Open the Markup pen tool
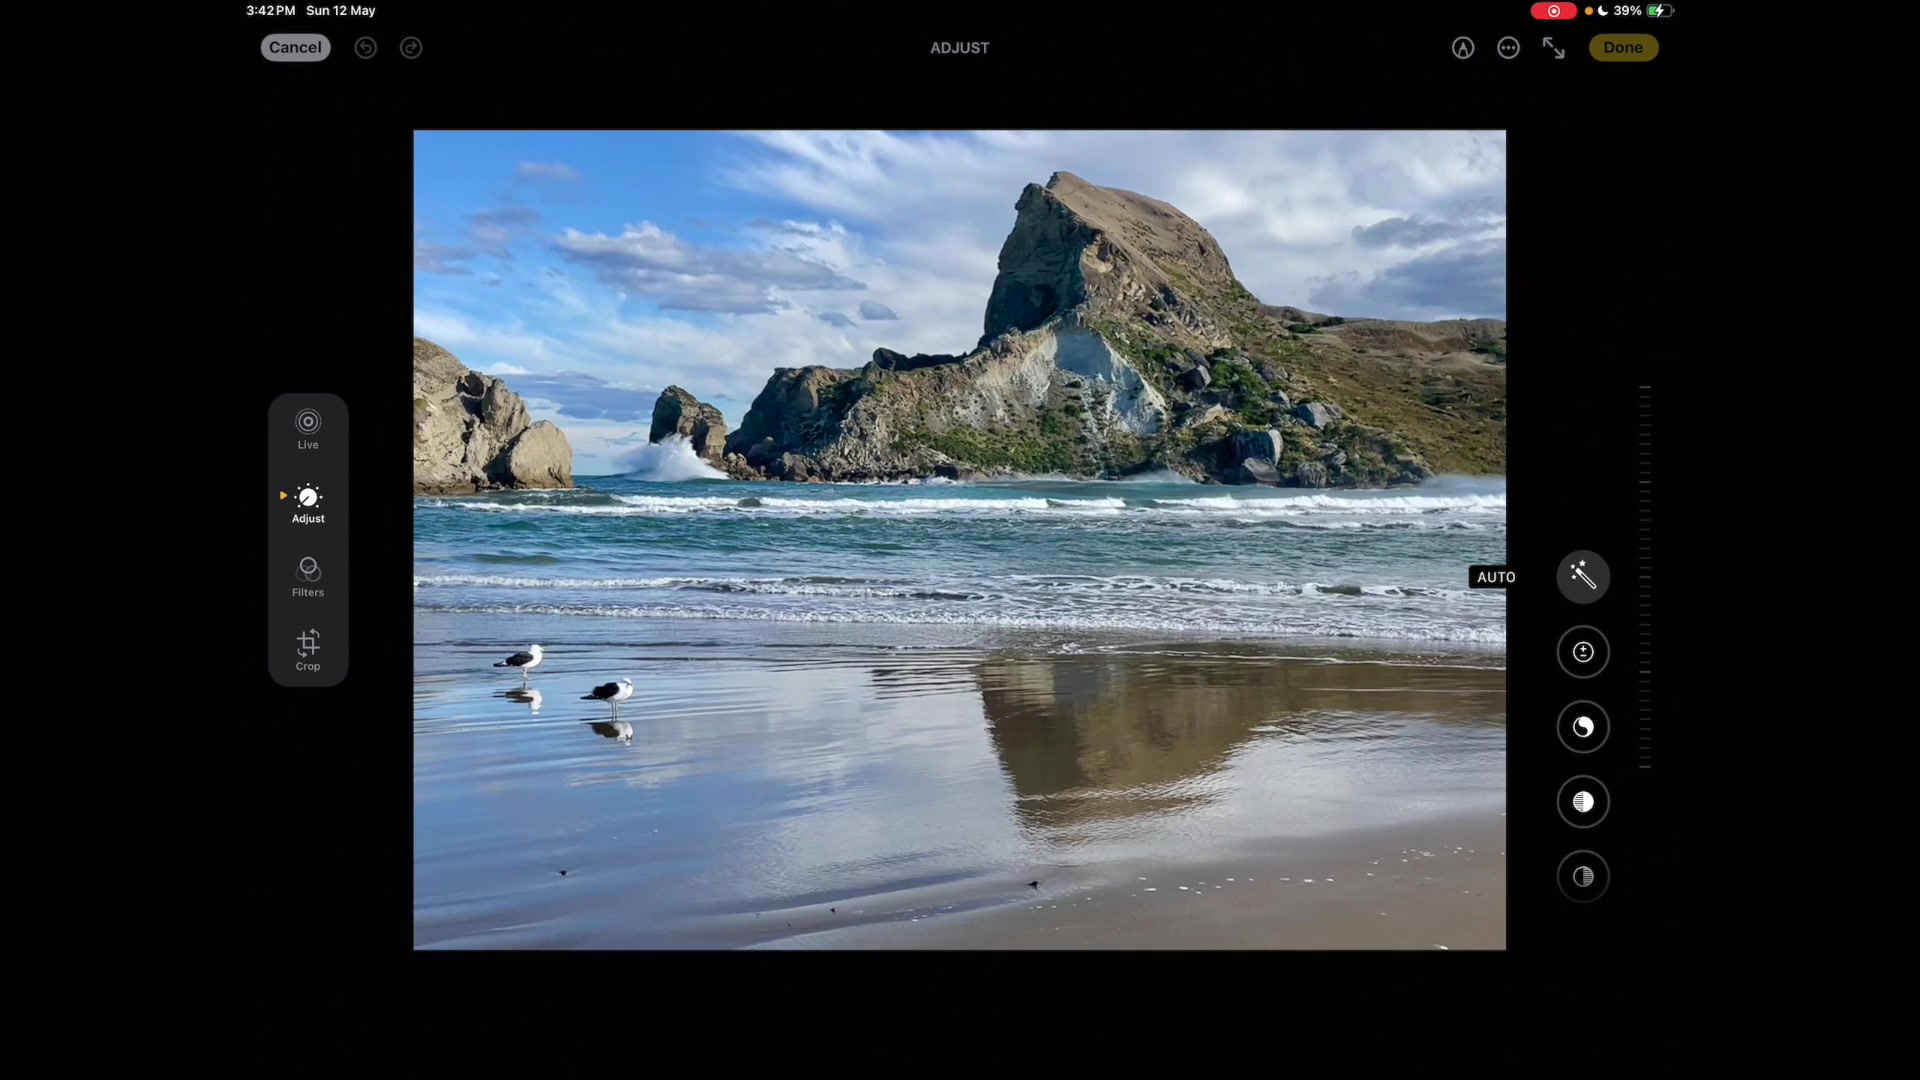This screenshot has height=1080, width=1920. (x=1463, y=47)
